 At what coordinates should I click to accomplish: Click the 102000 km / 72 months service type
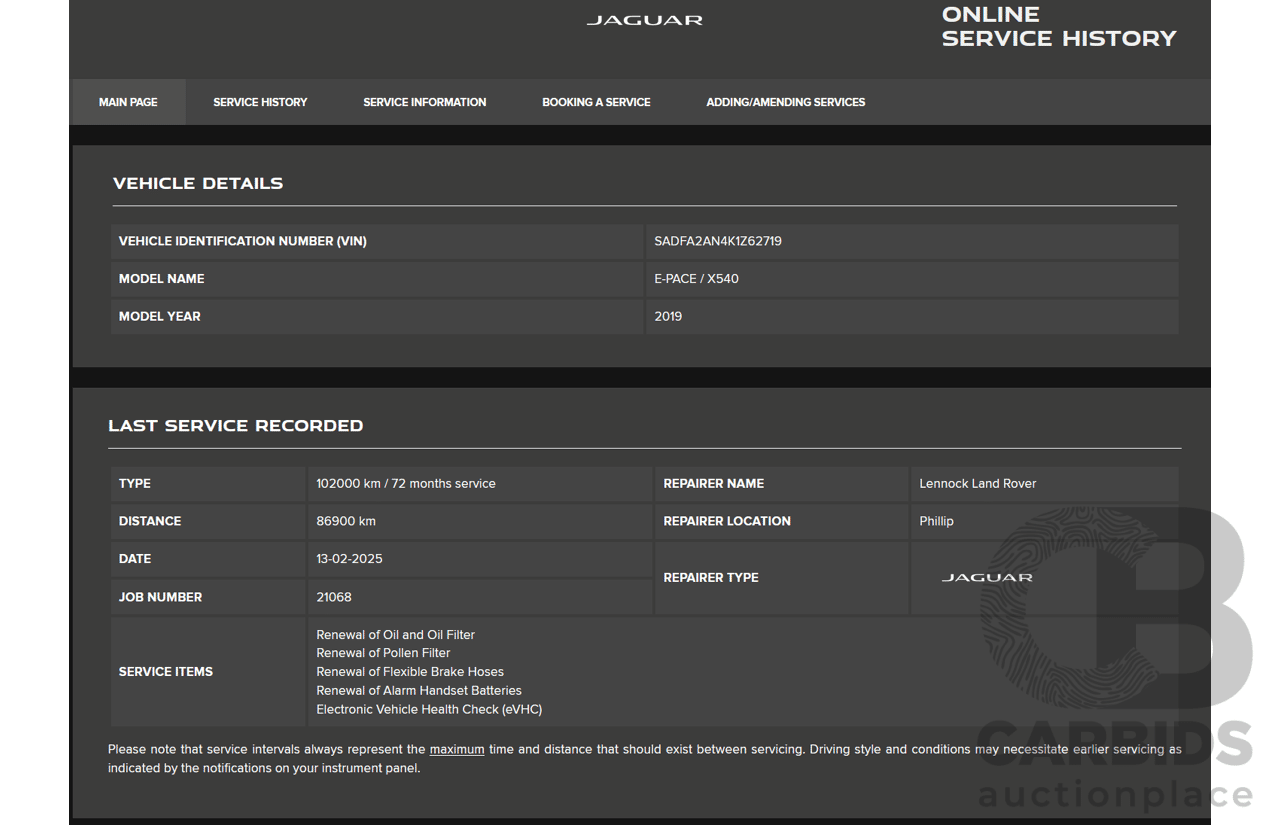click(406, 484)
